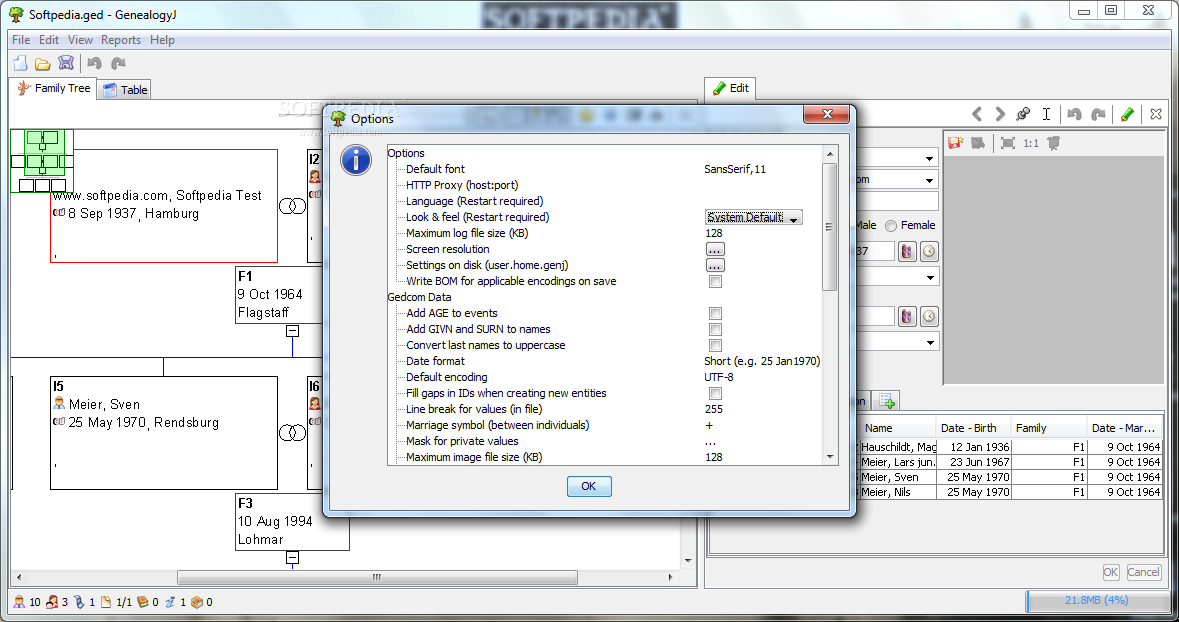This screenshot has height=622, width=1179.
Task: Click the add-tab icon with green plus
Action: 887,400
